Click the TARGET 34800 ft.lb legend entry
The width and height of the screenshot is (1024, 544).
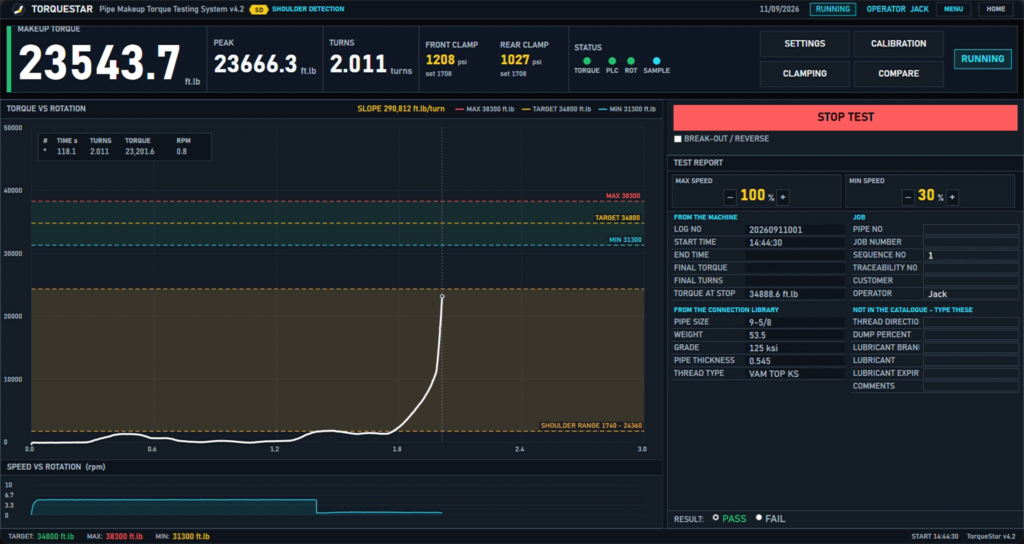click(x=556, y=109)
